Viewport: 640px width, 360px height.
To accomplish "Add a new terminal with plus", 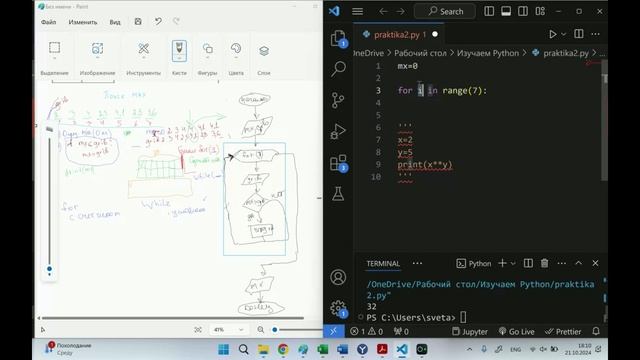I will point(502,263).
